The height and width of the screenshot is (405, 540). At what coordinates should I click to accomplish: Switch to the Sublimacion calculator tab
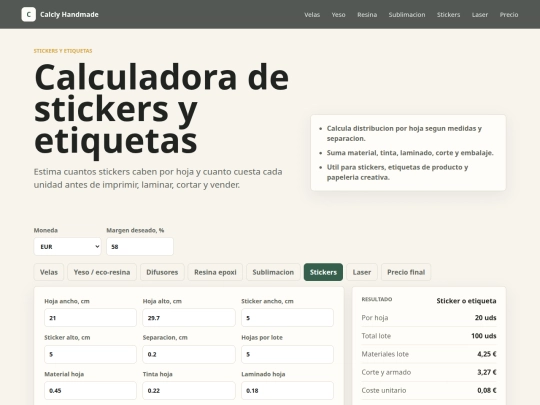273,272
